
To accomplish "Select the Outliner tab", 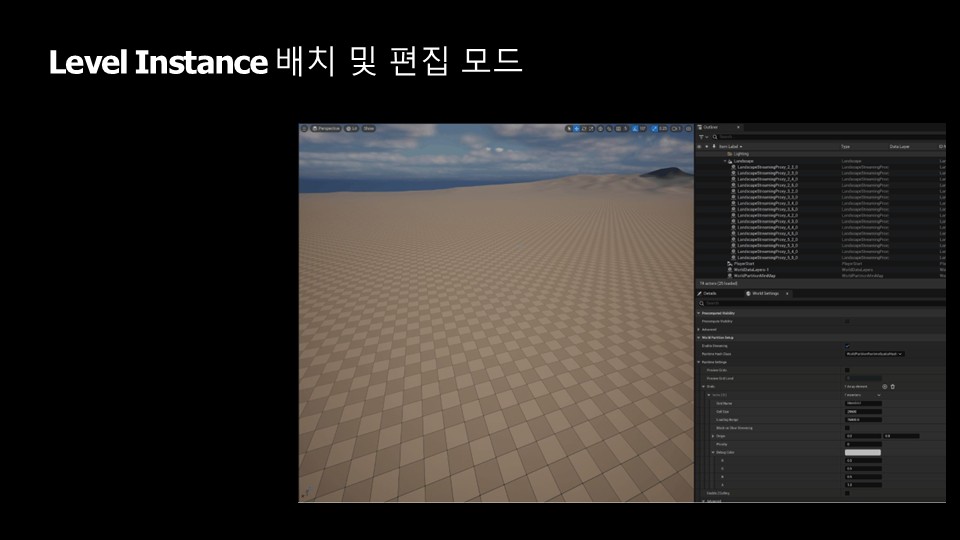I will point(710,127).
